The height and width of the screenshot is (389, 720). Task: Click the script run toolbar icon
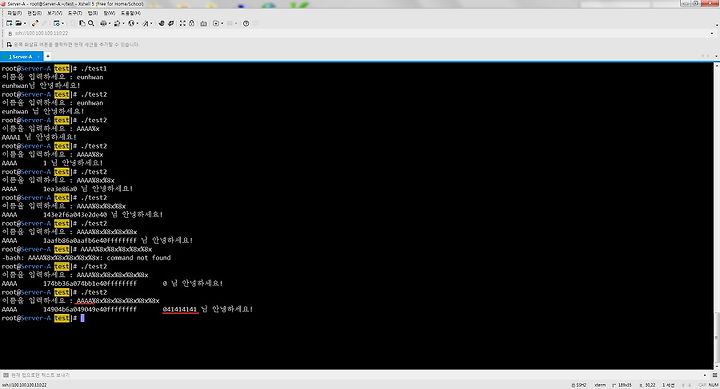point(216,23)
